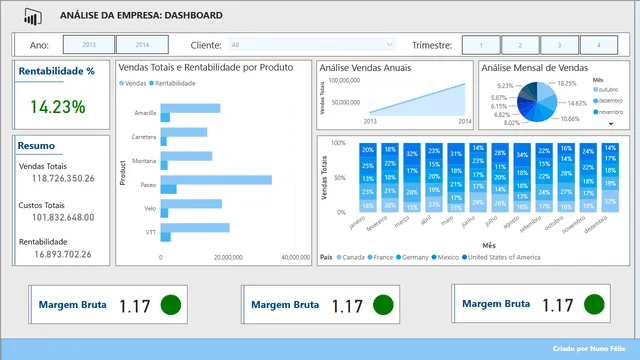Select Trimestre 4 slicer button
The height and width of the screenshot is (360, 640).
(599, 45)
